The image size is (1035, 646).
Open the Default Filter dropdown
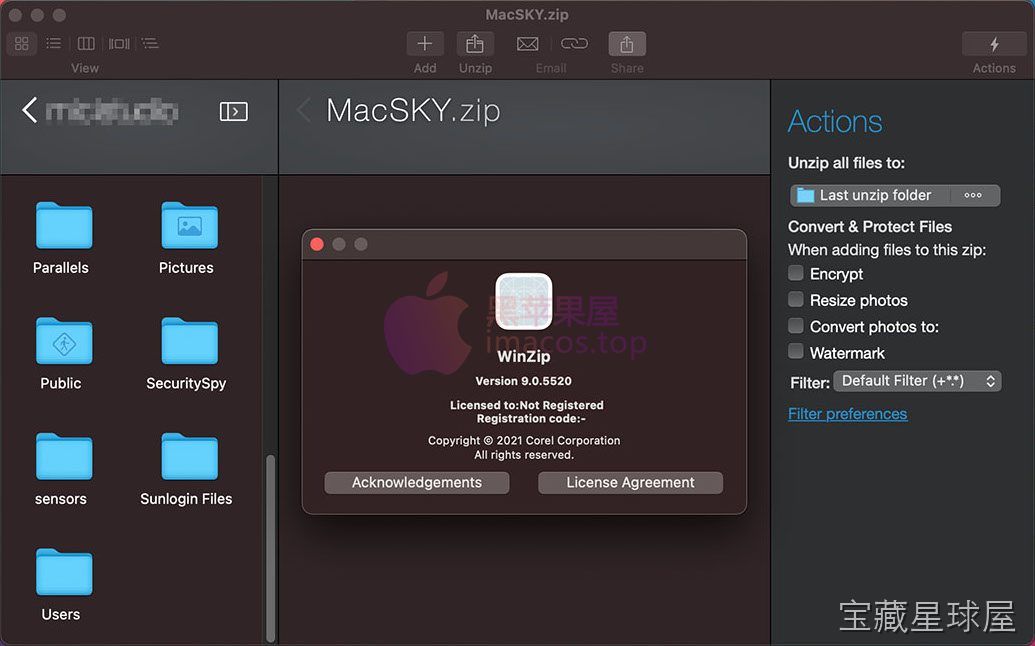(x=918, y=381)
